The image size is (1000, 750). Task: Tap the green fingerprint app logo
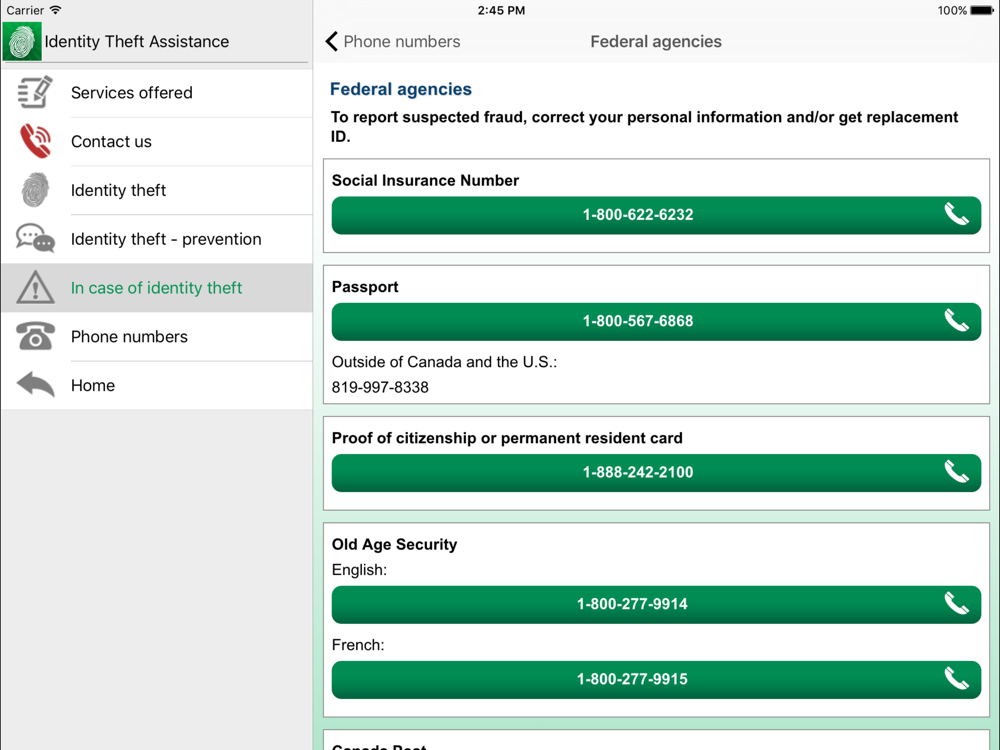coord(22,41)
